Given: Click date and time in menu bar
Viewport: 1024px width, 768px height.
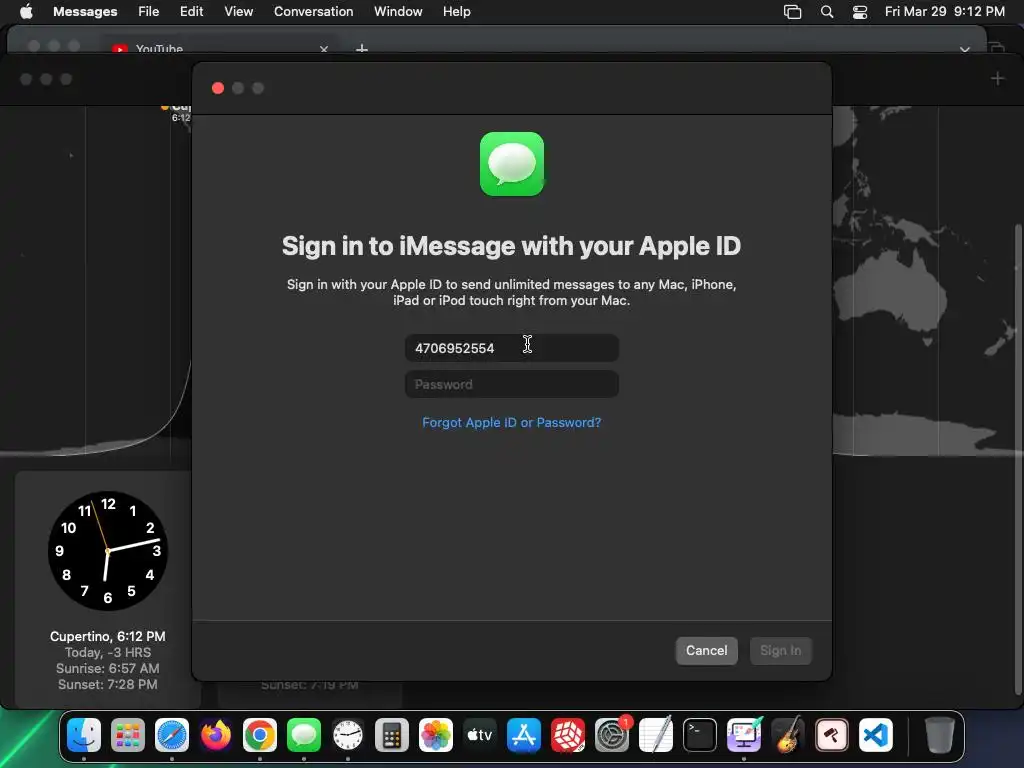Looking at the screenshot, I should (944, 12).
